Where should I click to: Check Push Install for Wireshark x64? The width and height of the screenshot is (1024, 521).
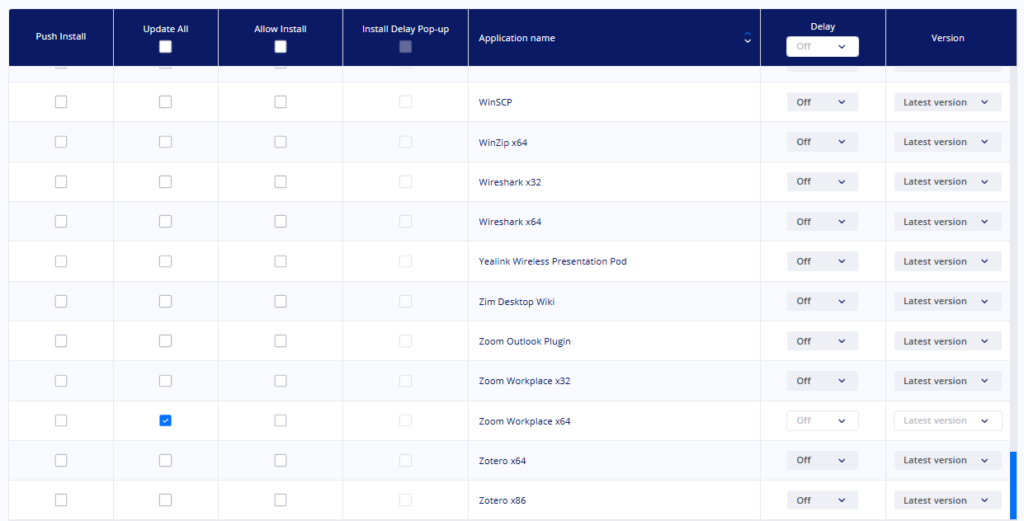(61, 221)
